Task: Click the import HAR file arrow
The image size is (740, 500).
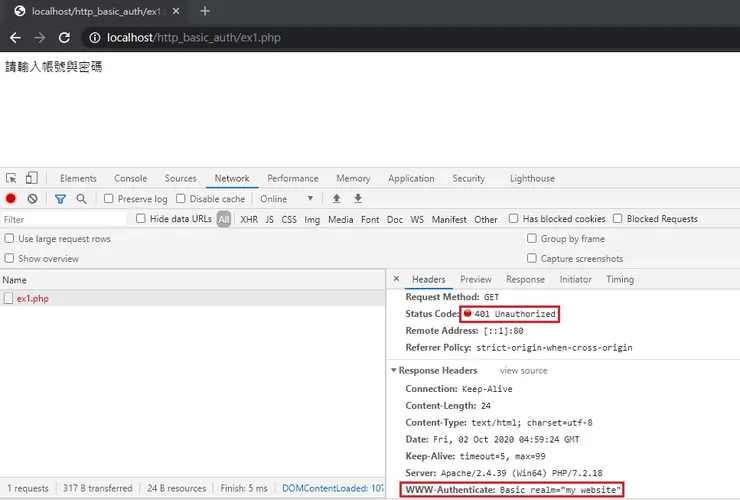Action: click(x=337, y=199)
